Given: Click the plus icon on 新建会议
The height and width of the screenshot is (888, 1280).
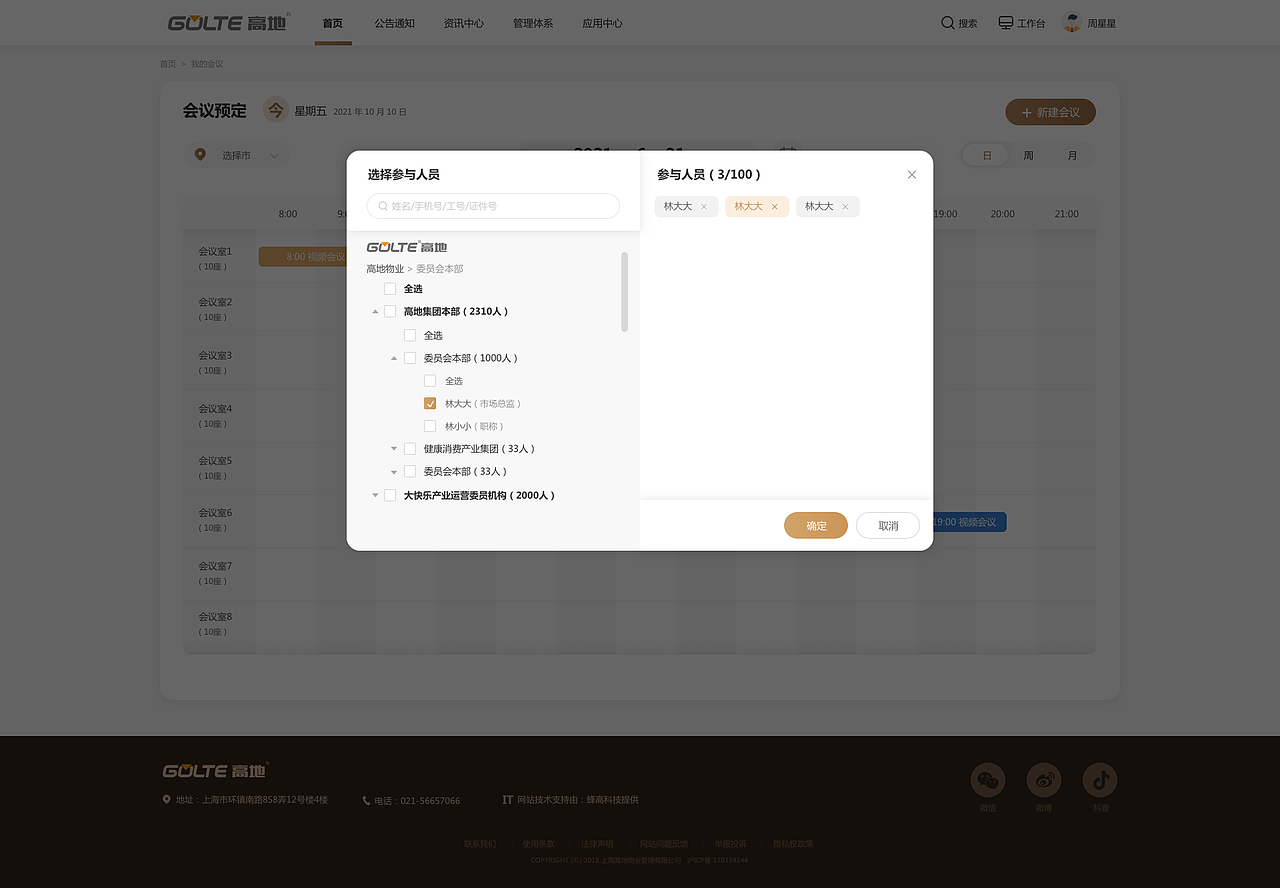Looking at the screenshot, I should point(1026,112).
